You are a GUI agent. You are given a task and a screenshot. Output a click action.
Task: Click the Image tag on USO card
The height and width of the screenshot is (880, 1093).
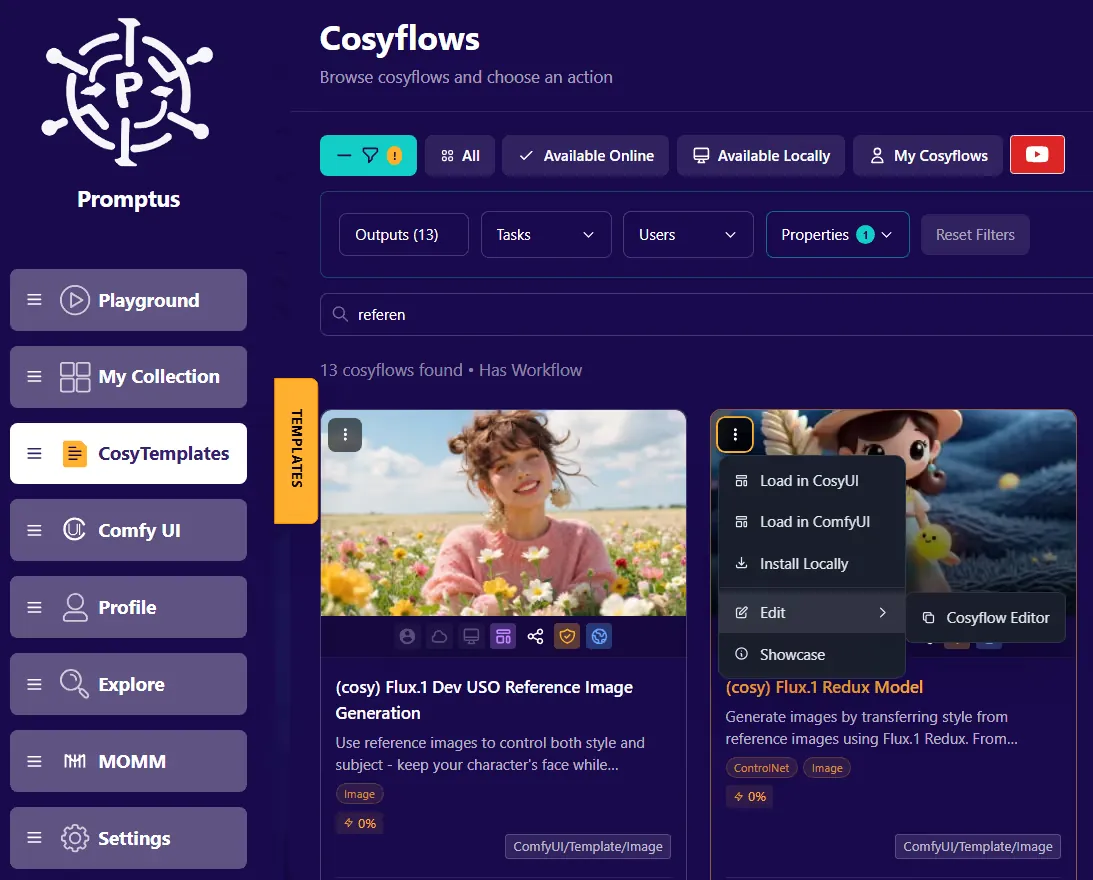[359, 794]
